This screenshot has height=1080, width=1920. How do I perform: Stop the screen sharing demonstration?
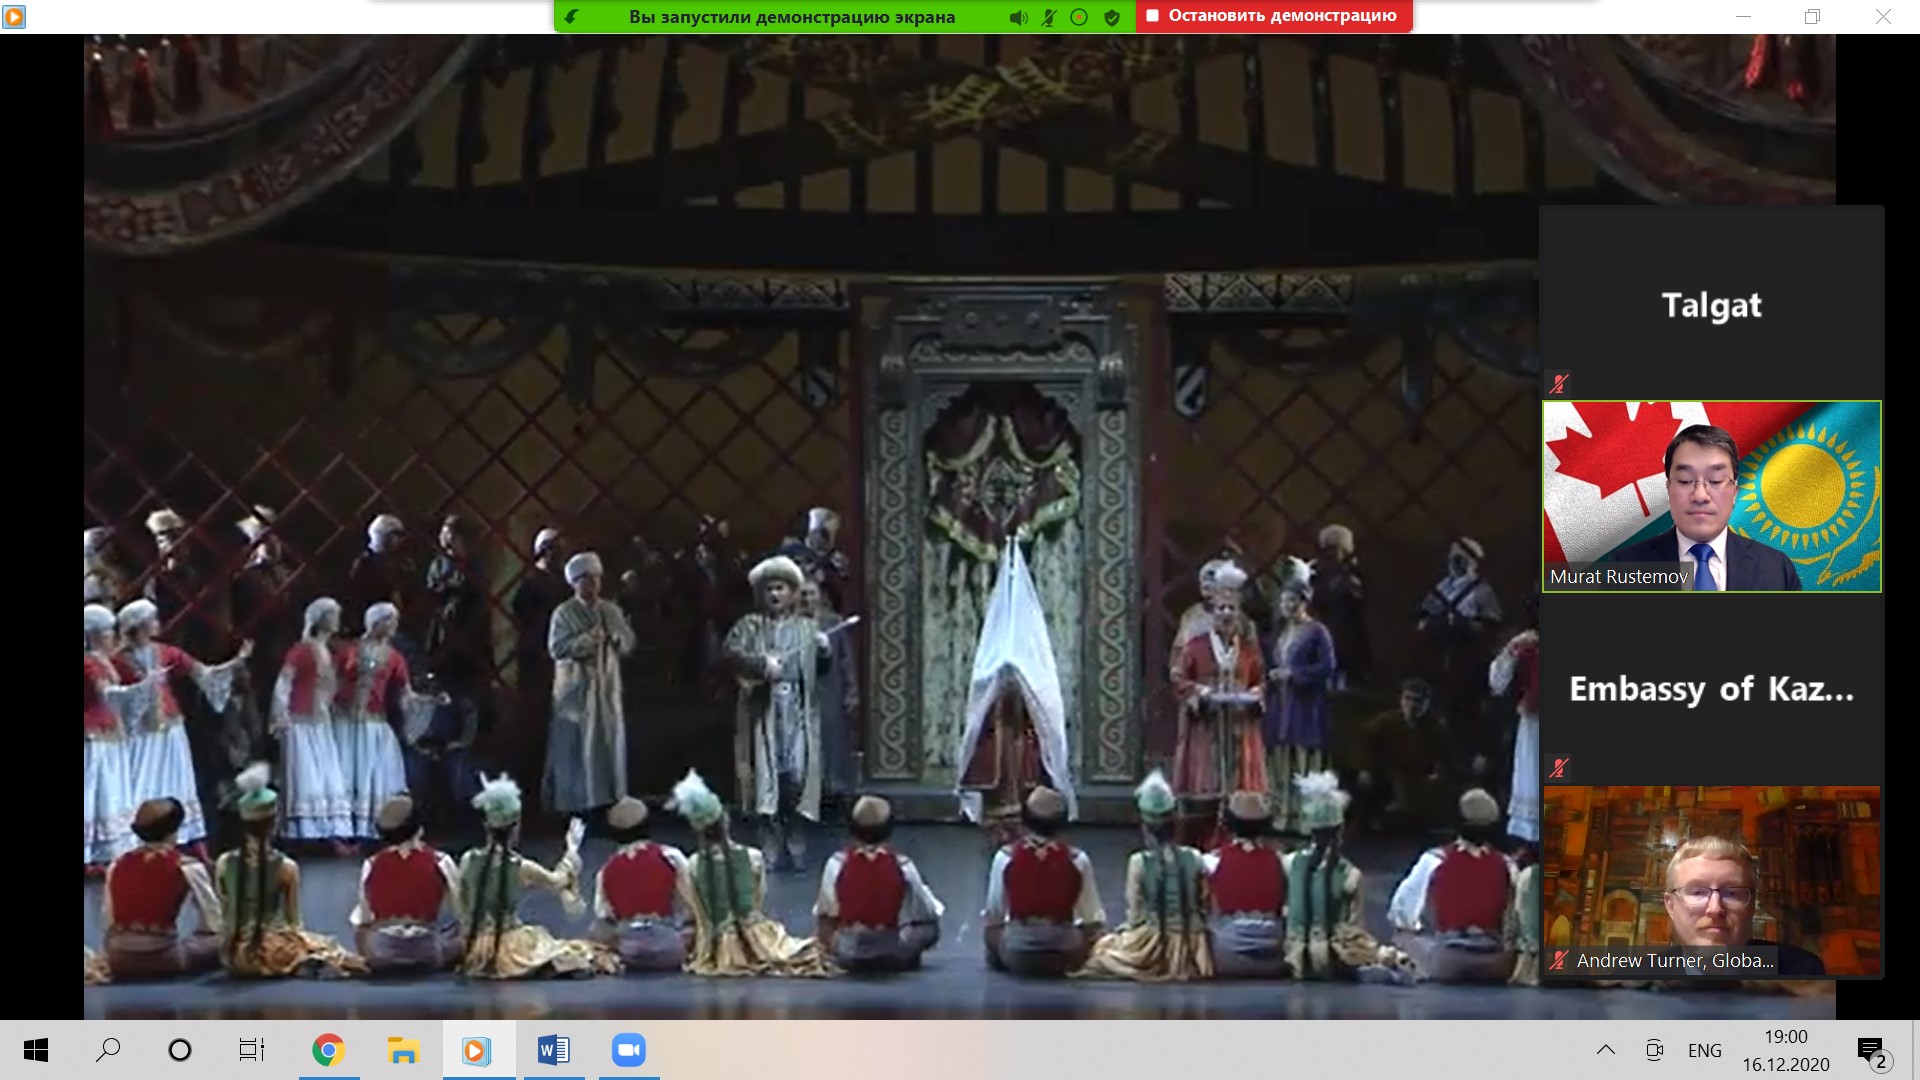pos(1274,16)
